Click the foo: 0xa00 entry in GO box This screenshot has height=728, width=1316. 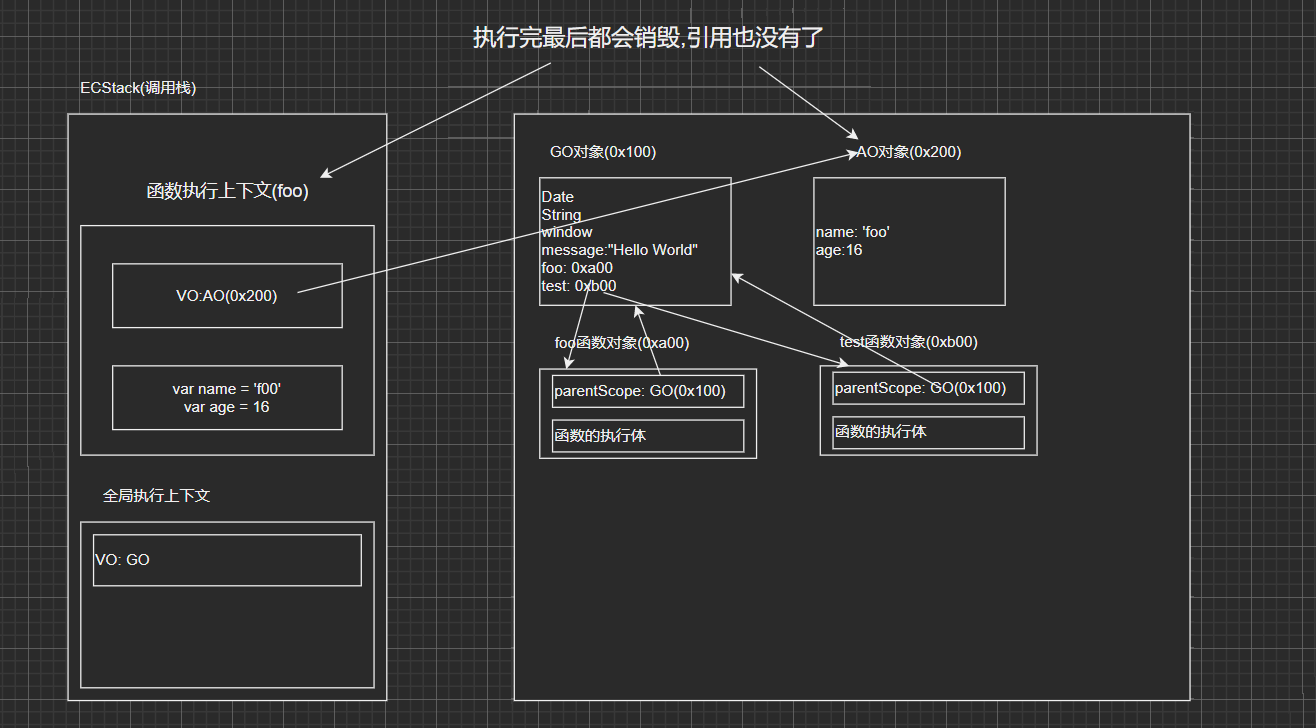(x=577, y=268)
